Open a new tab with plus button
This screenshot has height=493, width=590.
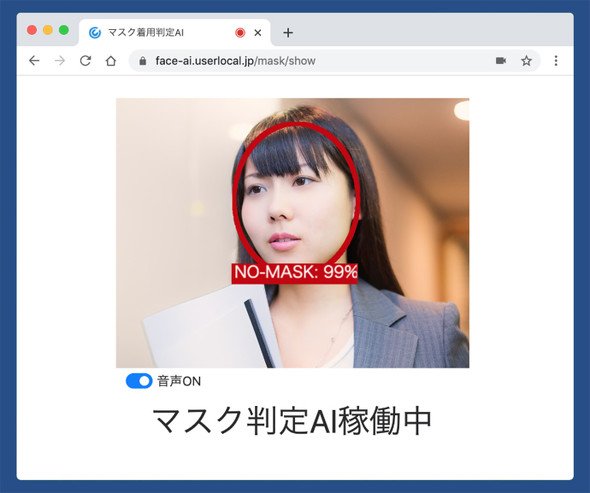288,33
